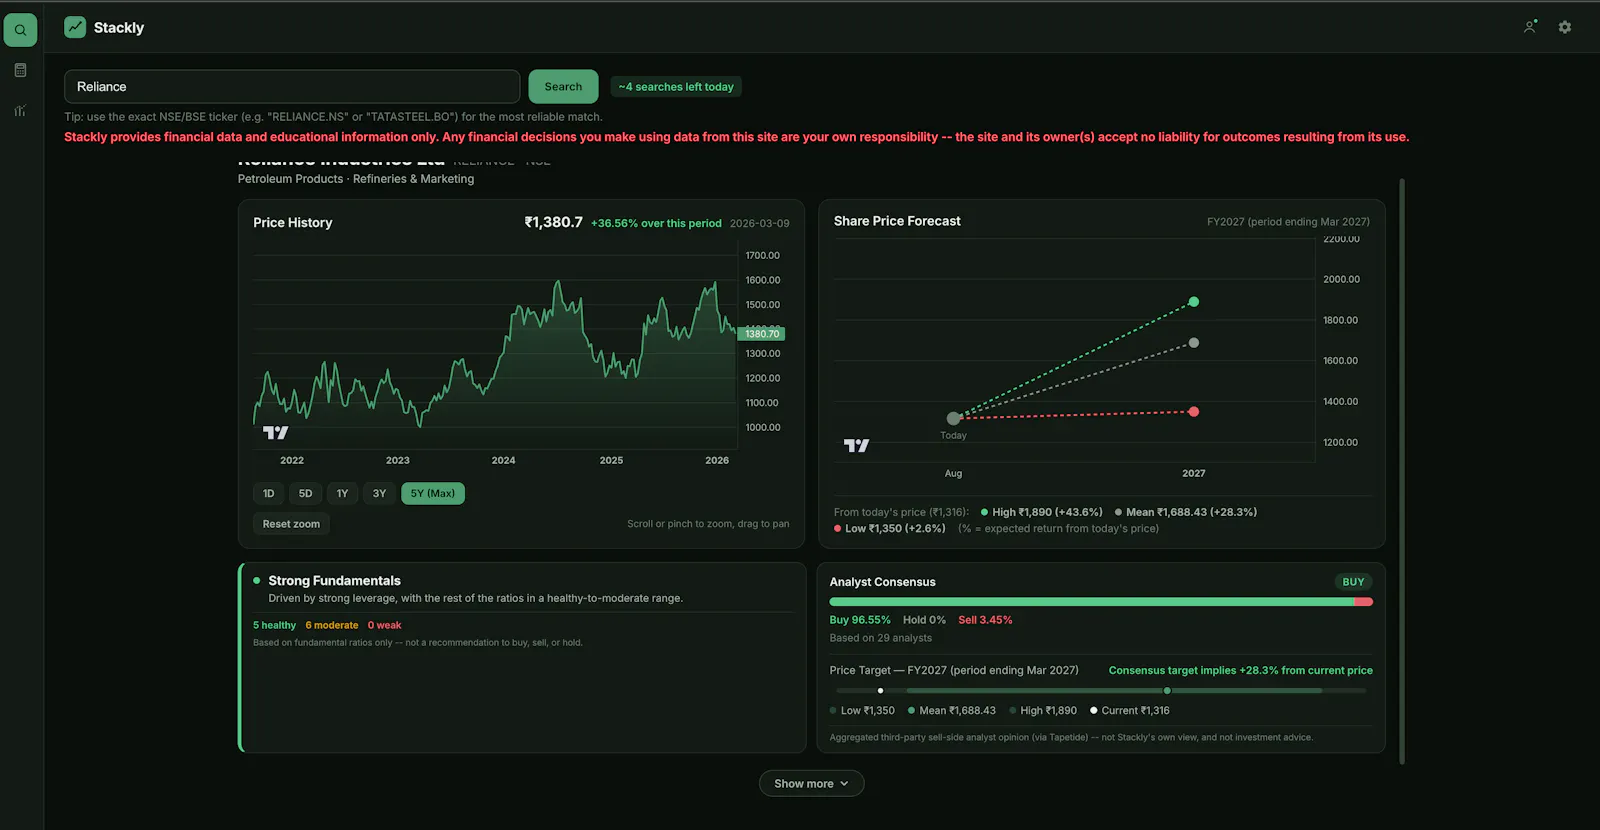The height and width of the screenshot is (830, 1600).
Task: Expand the Show more dropdown
Action: pyautogui.click(x=811, y=783)
